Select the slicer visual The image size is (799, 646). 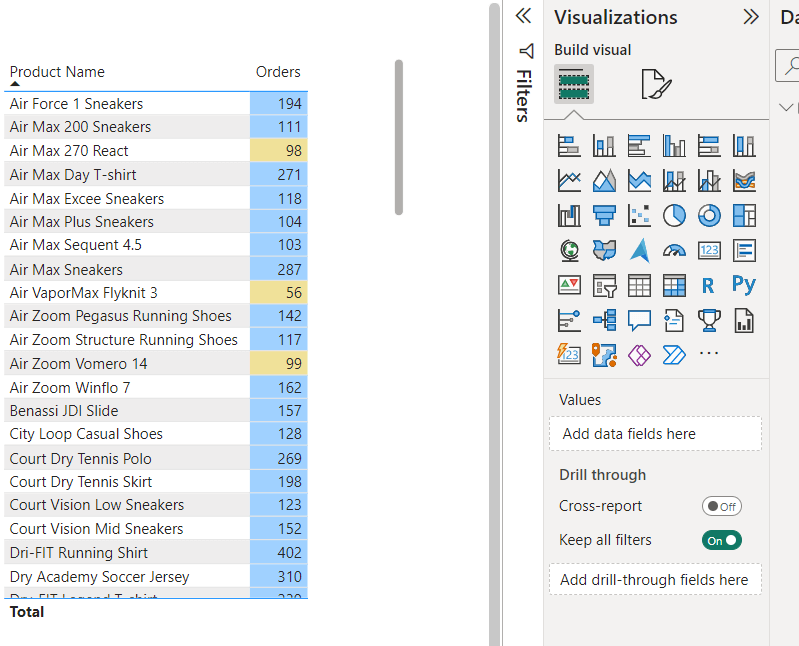tap(604, 285)
